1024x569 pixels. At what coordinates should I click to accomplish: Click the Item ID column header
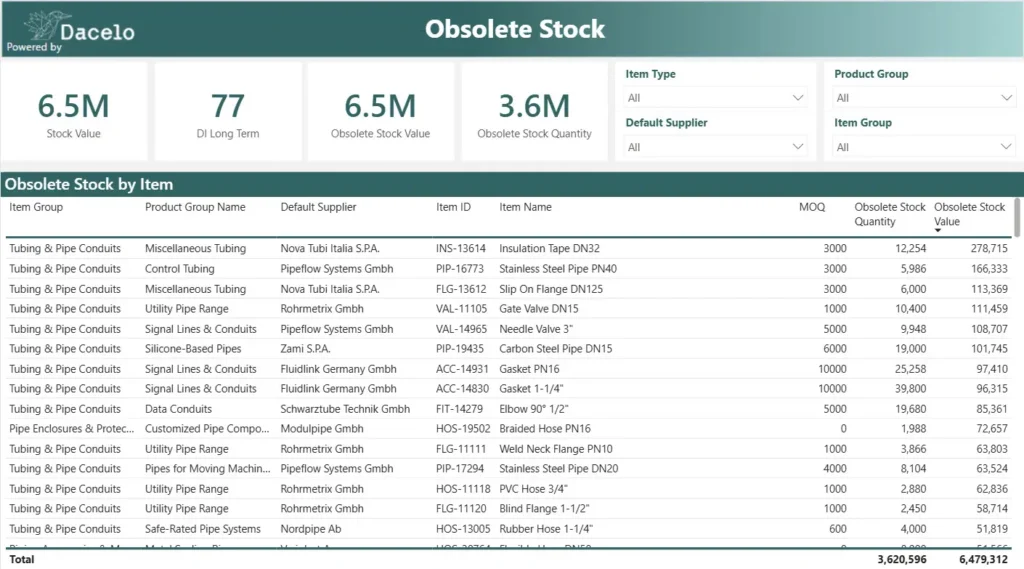click(453, 208)
